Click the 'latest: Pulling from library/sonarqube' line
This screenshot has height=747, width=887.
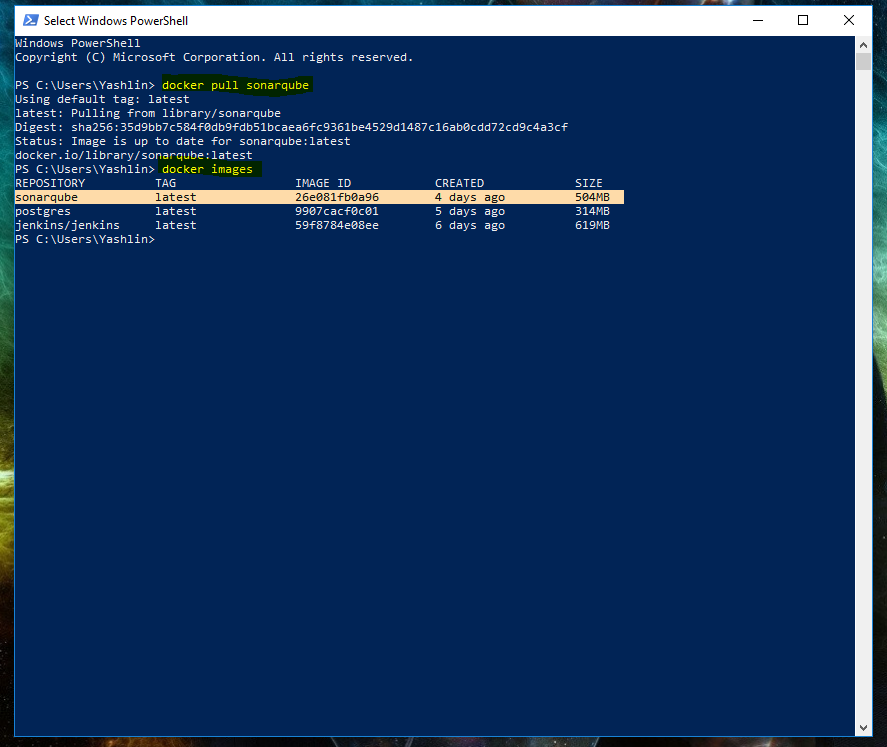[148, 114]
